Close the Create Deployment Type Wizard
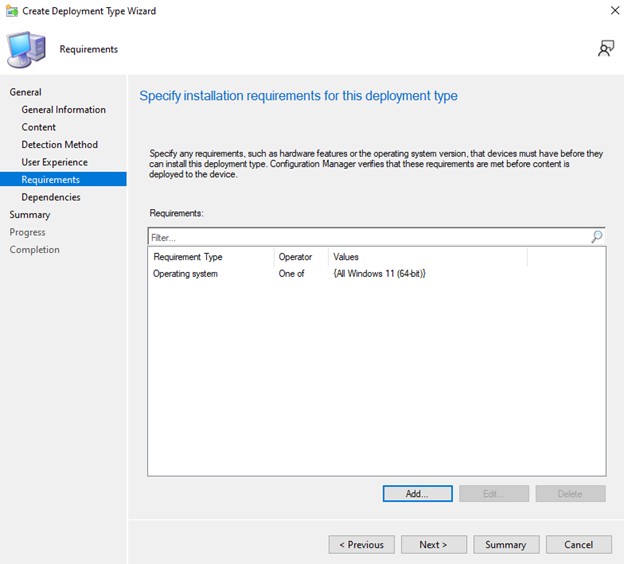Screen dimensions: 624x564 click(614, 11)
